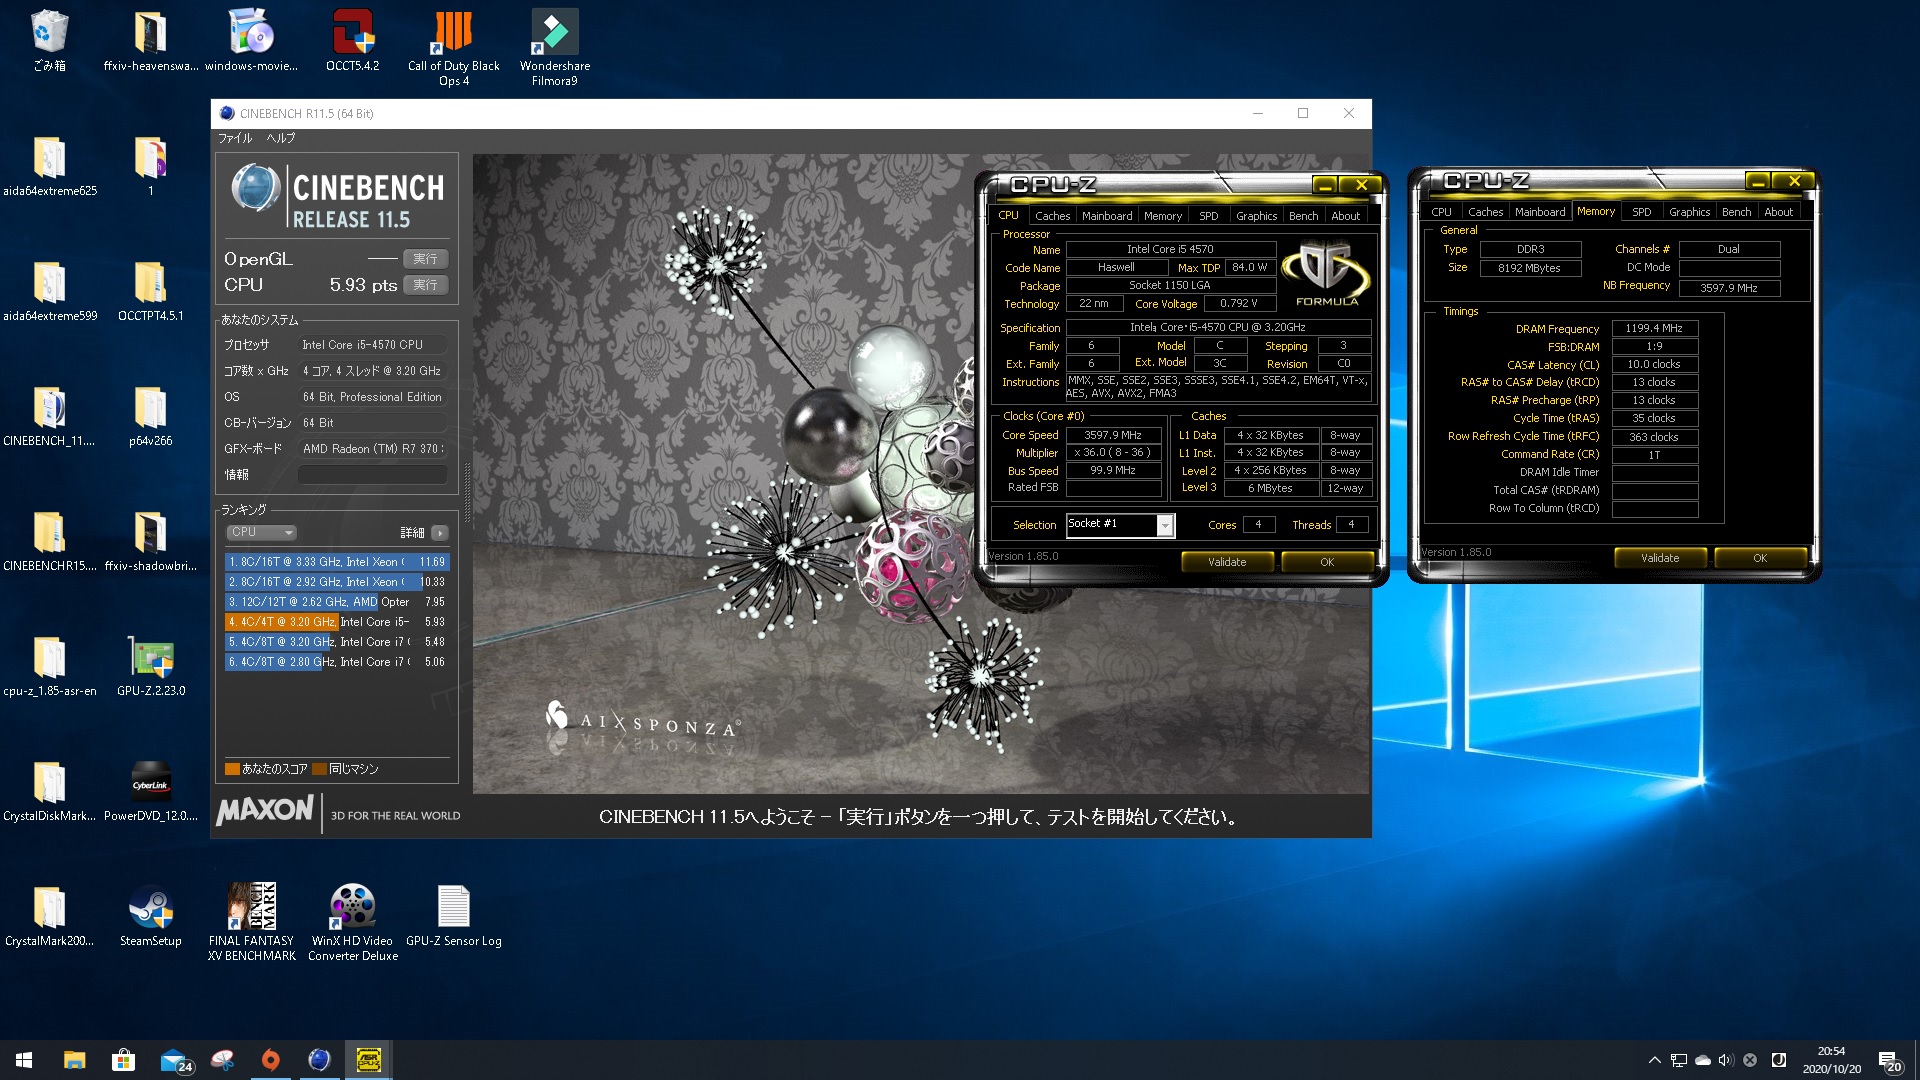Screen dimensions: 1920x1080
Task: Click the DRAM Frequency 1199.4 MHz value
Action: [x=1654, y=328]
